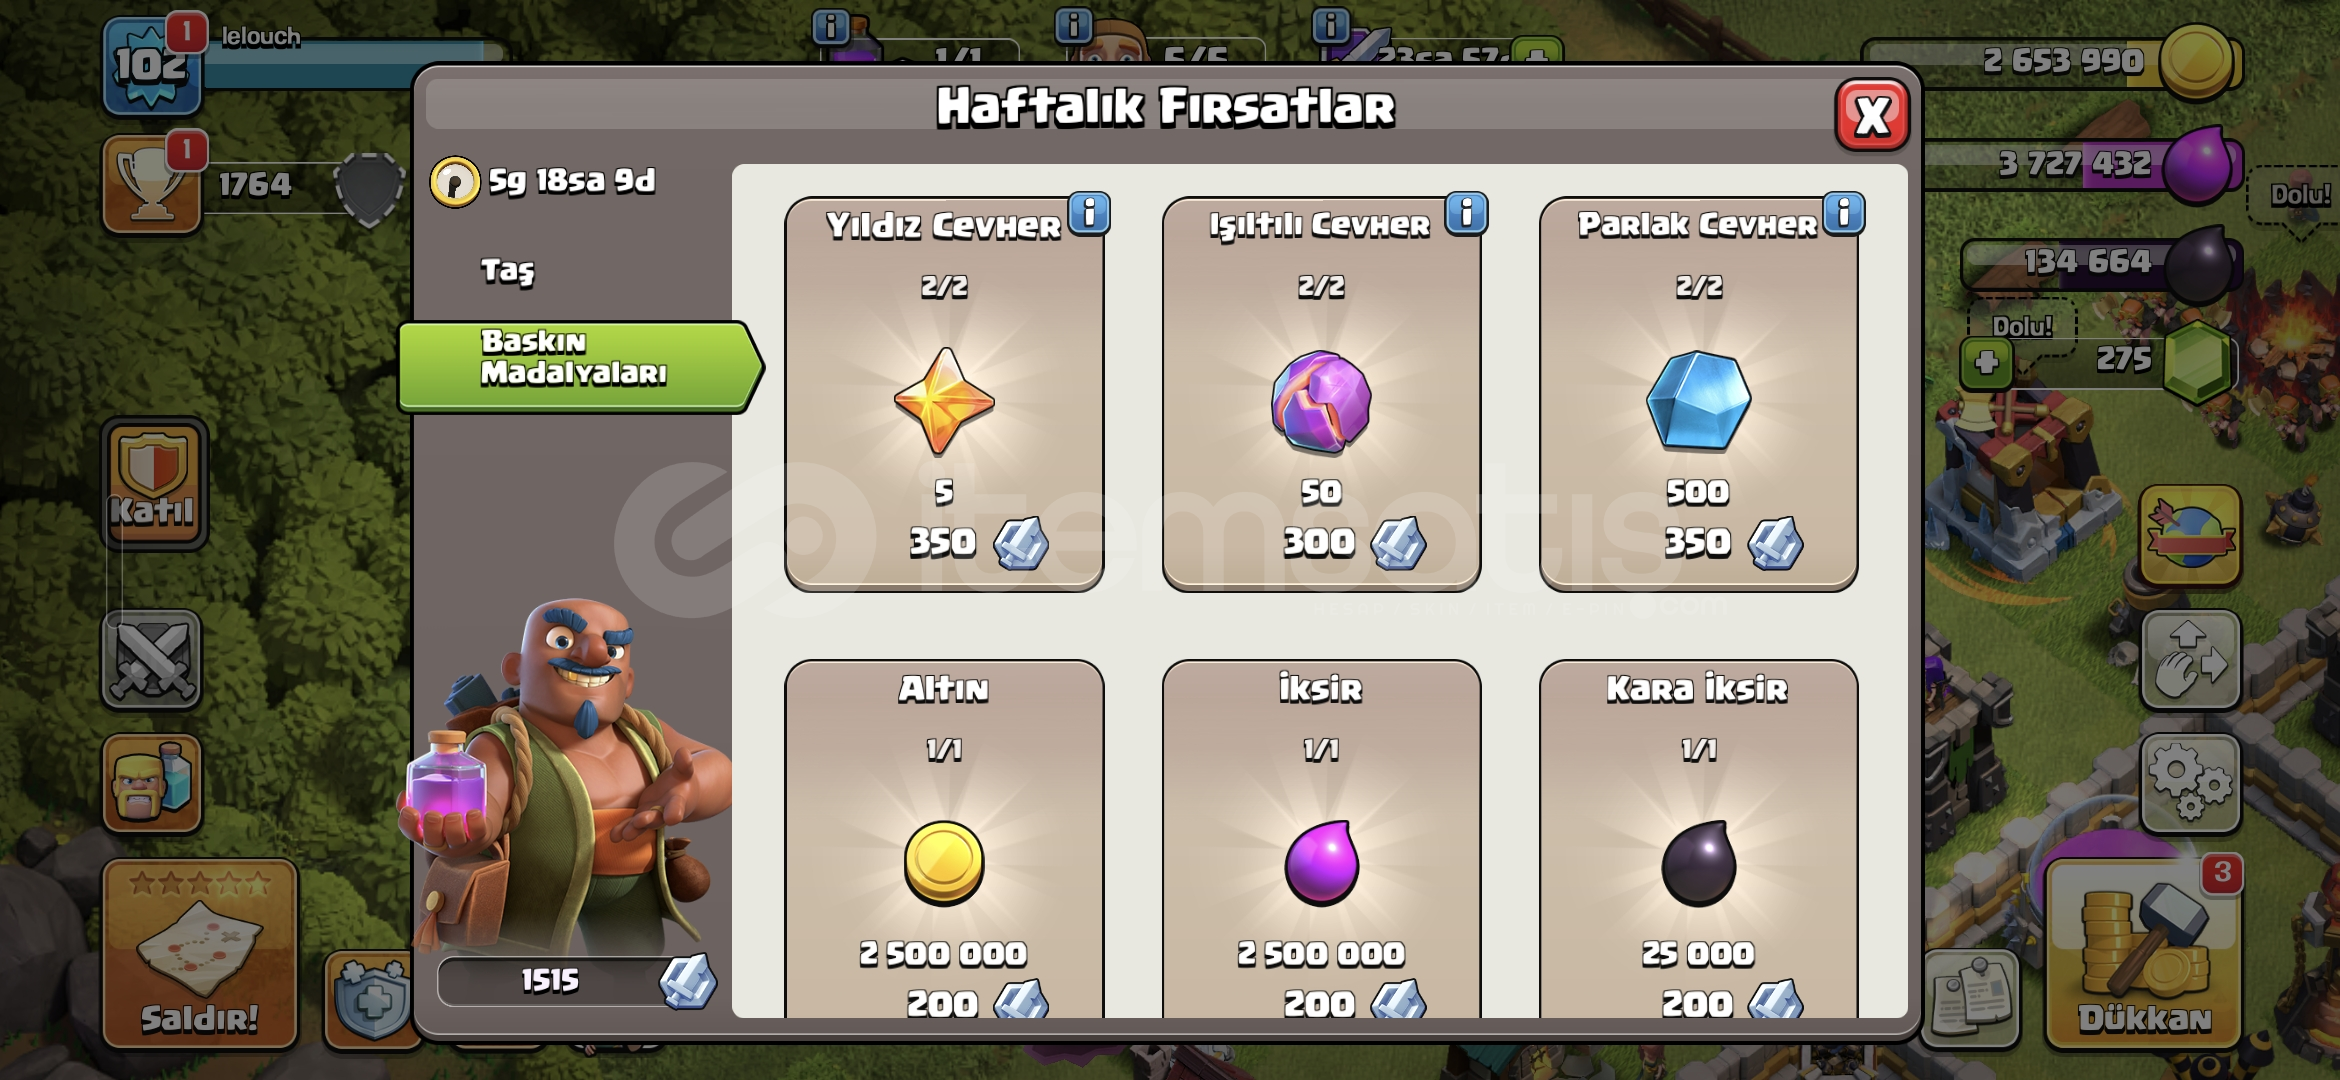This screenshot has height=1080, width=2340.
Task: Buy the Yıldız Cevher star ore
Action: tap(944, 394)
